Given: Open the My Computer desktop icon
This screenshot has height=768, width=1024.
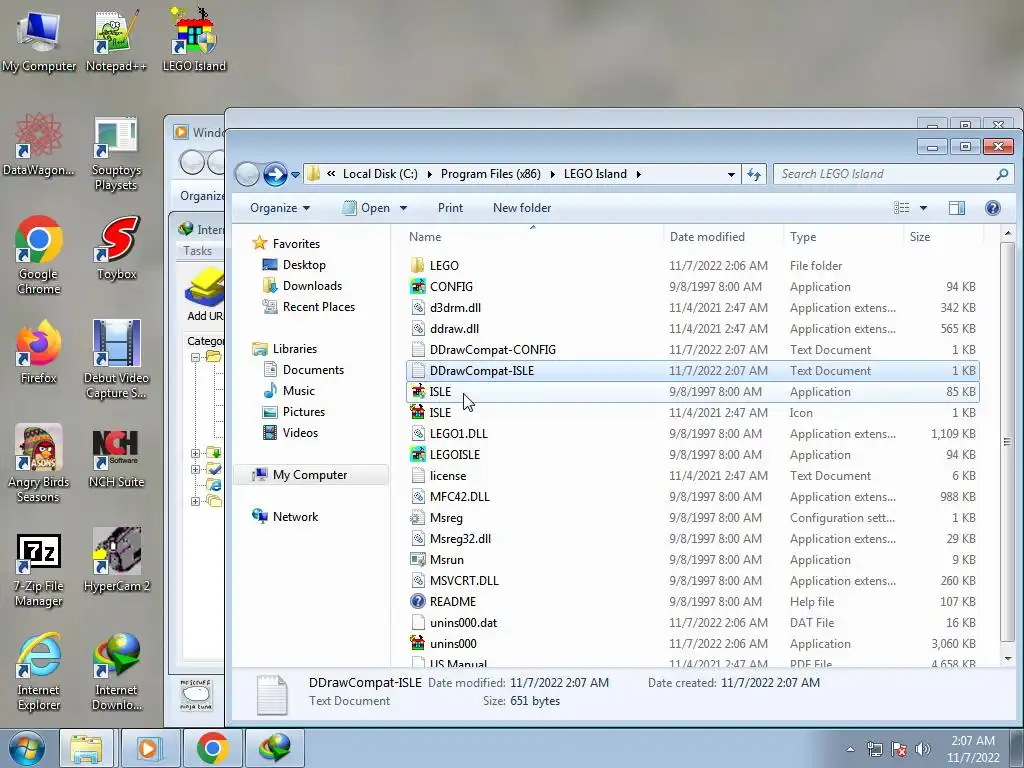Looking at the screenshot, I should [x=39, y=40].
